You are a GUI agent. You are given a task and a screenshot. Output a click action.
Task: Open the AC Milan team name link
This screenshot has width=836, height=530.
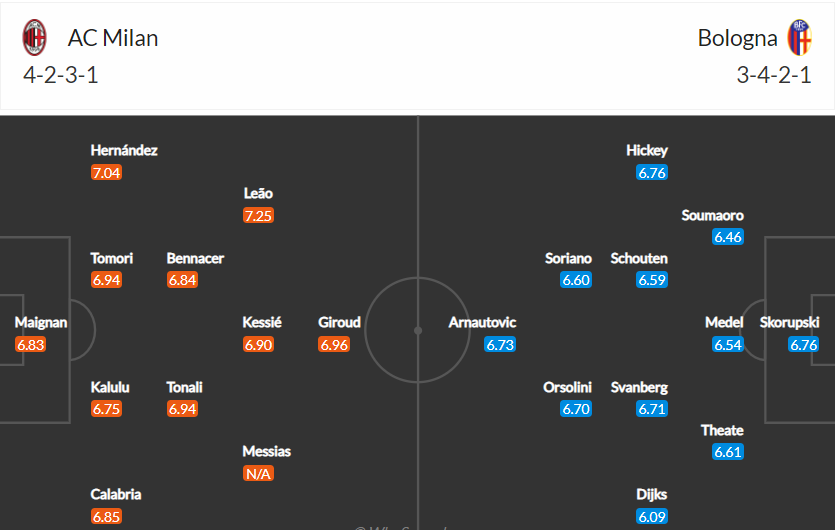(x=113, y=38)
